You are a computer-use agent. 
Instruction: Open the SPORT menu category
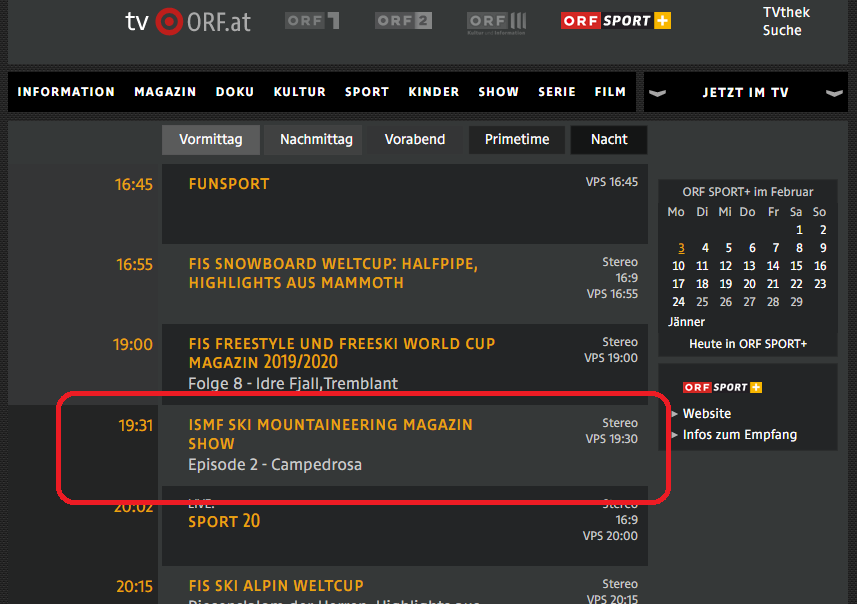click(x=367, y=92)
